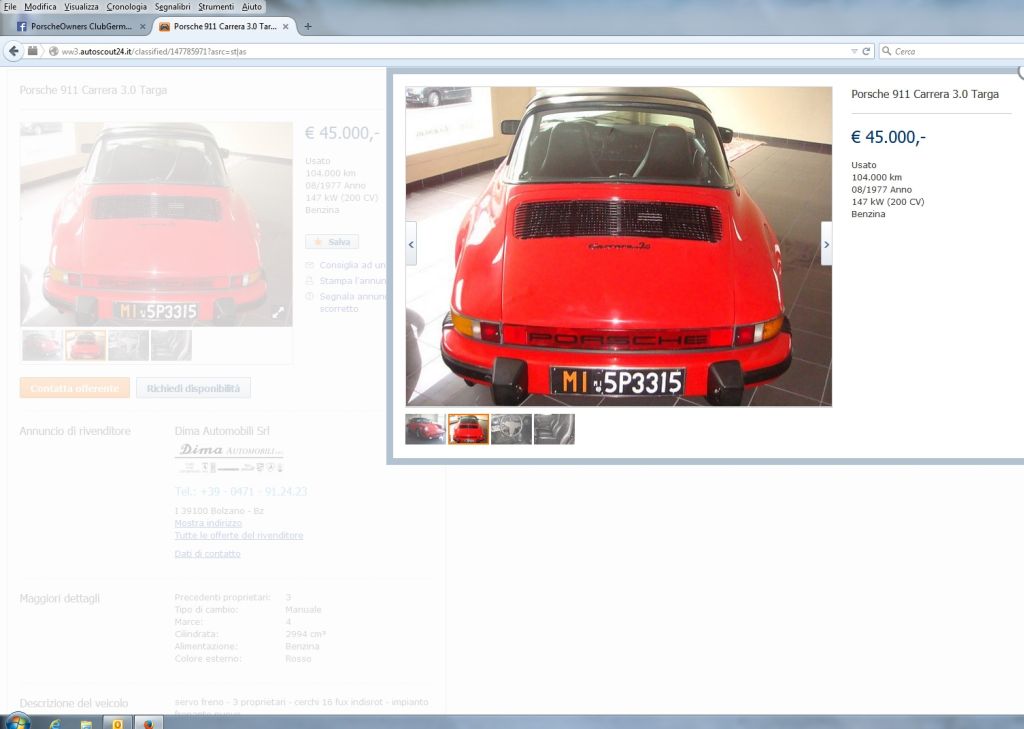Open Windows Explorer from taskbar
Screen dimensions: 1024x729
86,723
